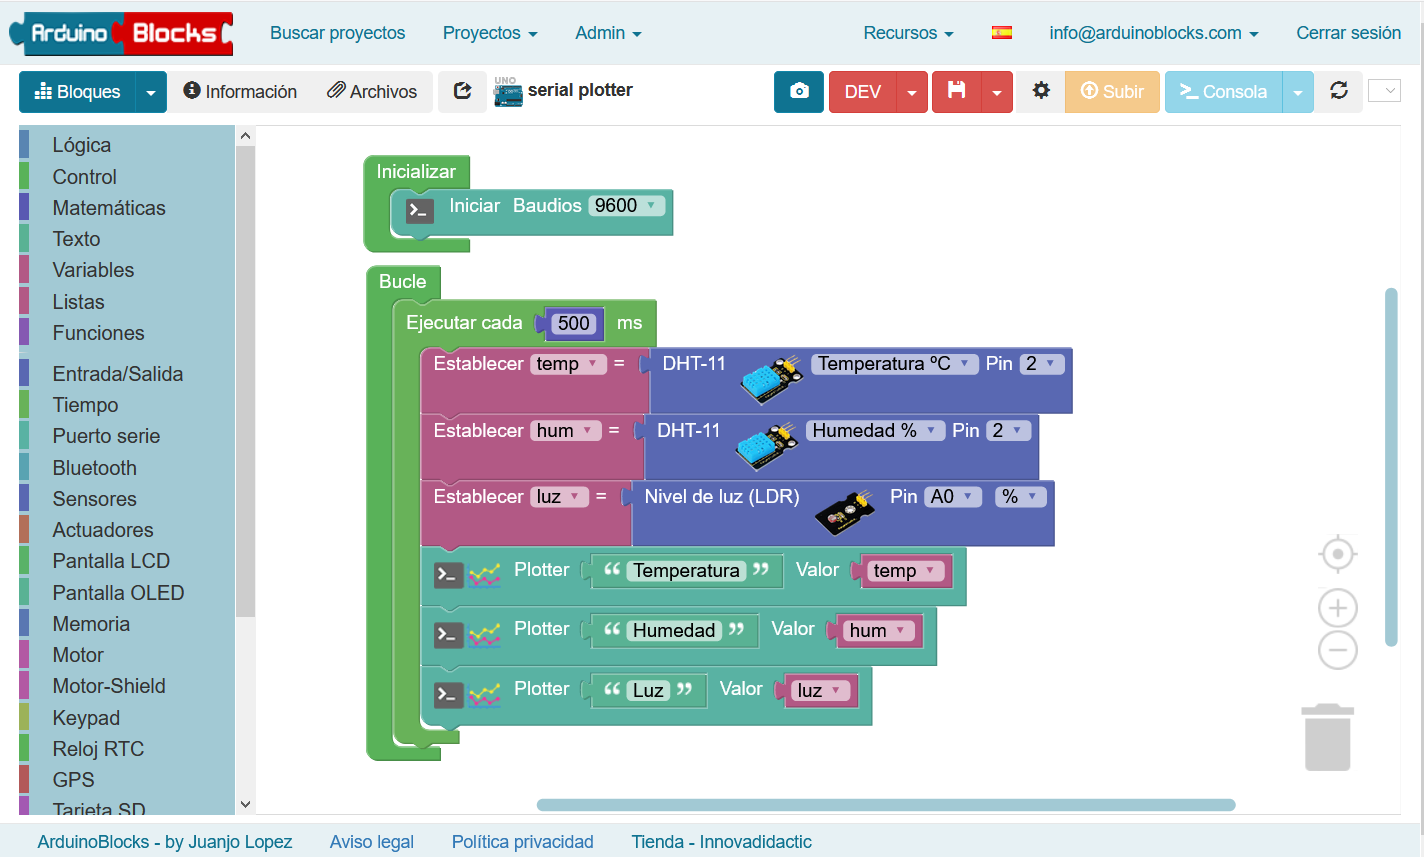Open the A0 pin dropdown on LDR block
The height and width of the screenshot is (857, 1424).
(953, 497)
